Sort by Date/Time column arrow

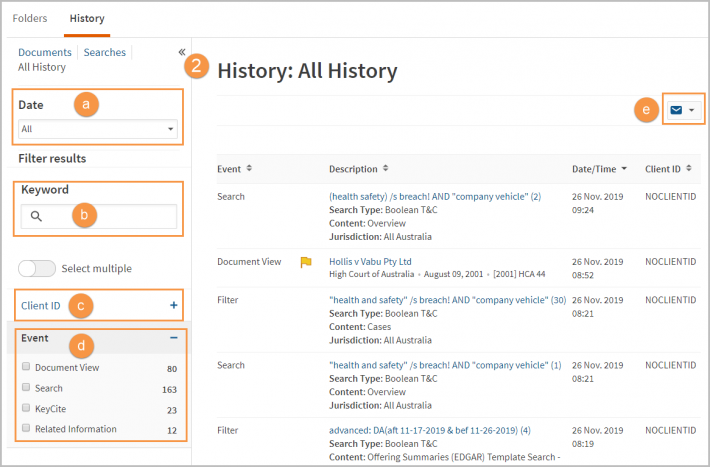click(x=624, y=169)
